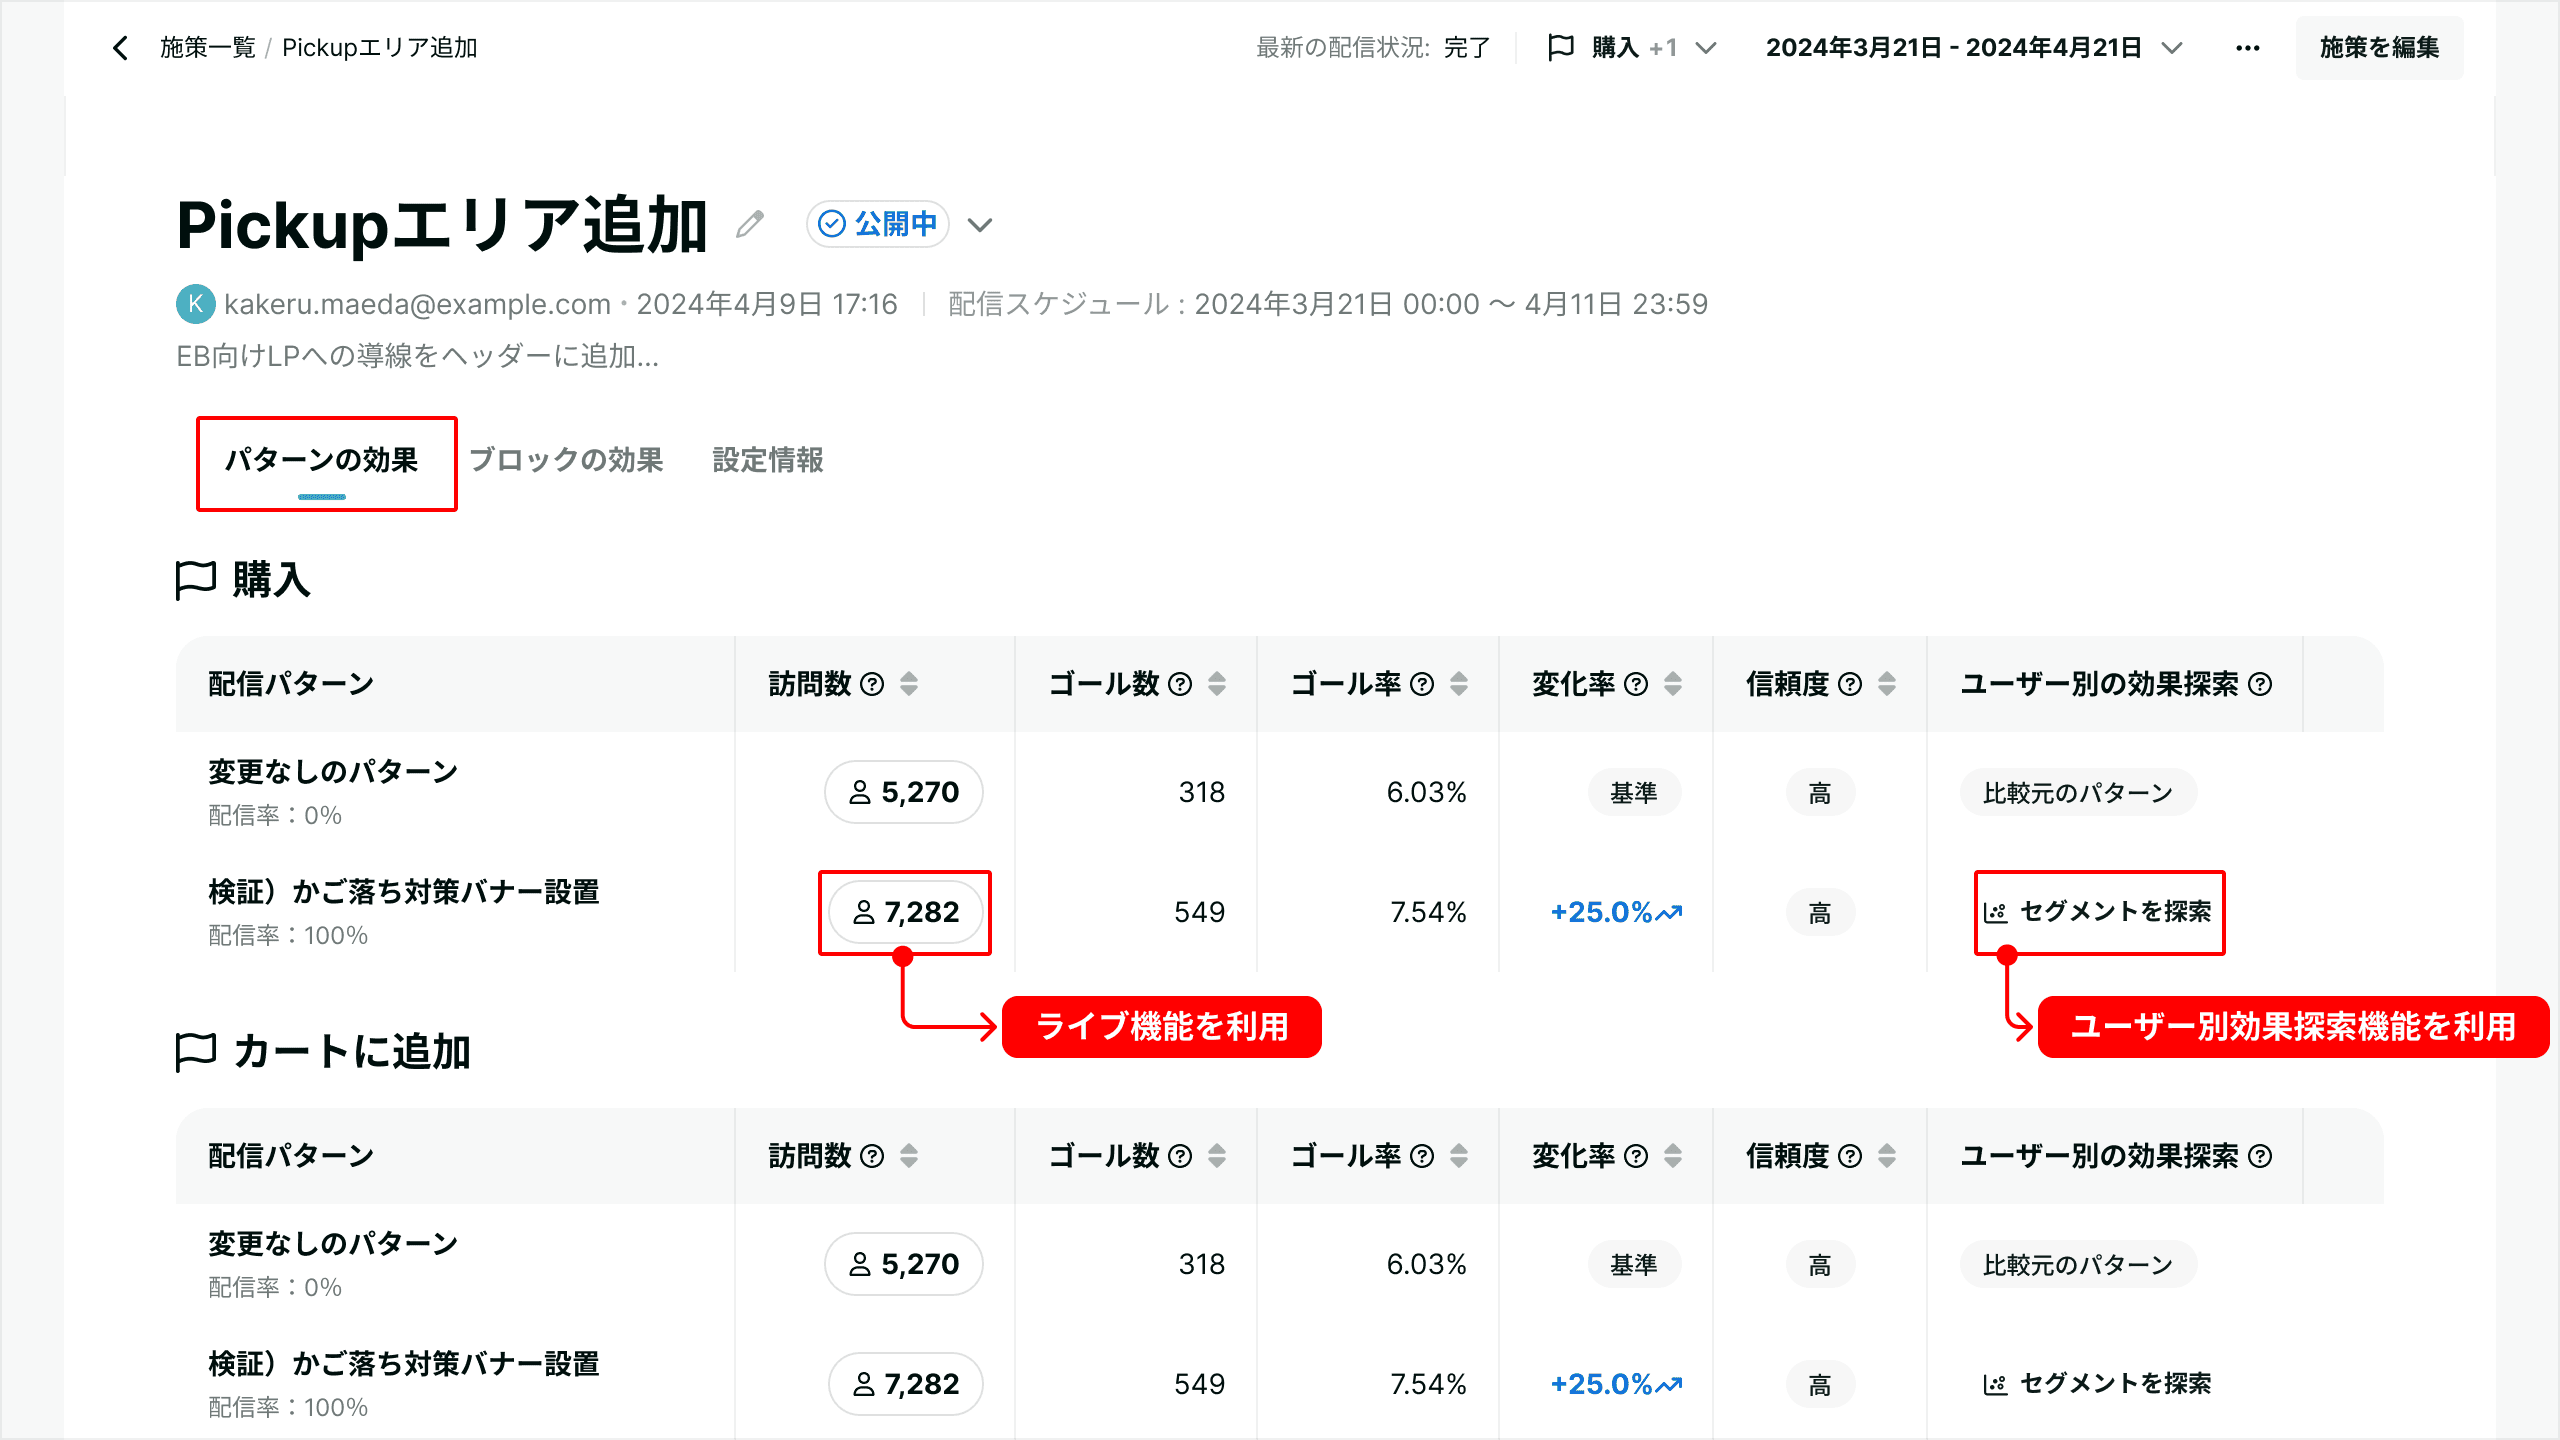This screenshot has width=2560, height=1440.
Task: Sort 購入 table by 訪問数 arrows
Action: pos(909,684)
